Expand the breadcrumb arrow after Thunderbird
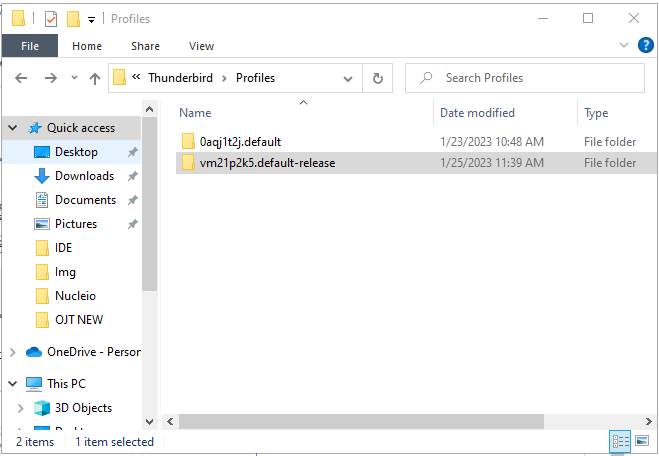 point(224,78)
